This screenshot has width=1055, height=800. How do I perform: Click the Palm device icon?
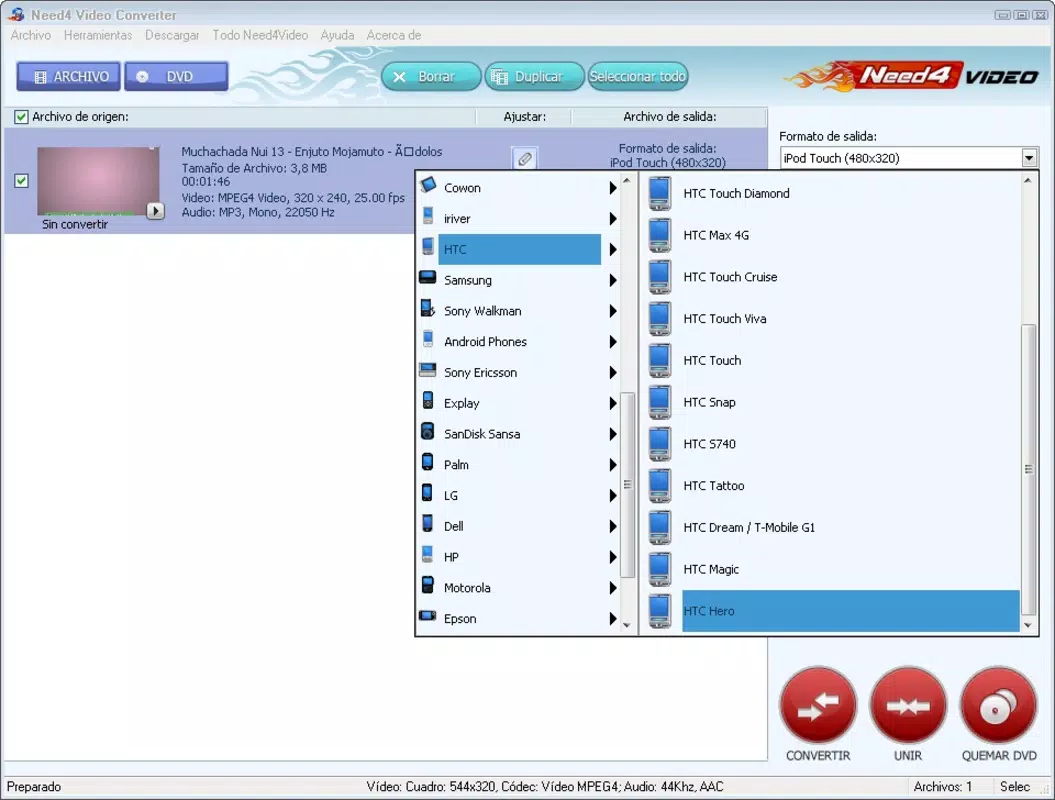point(428,462)
